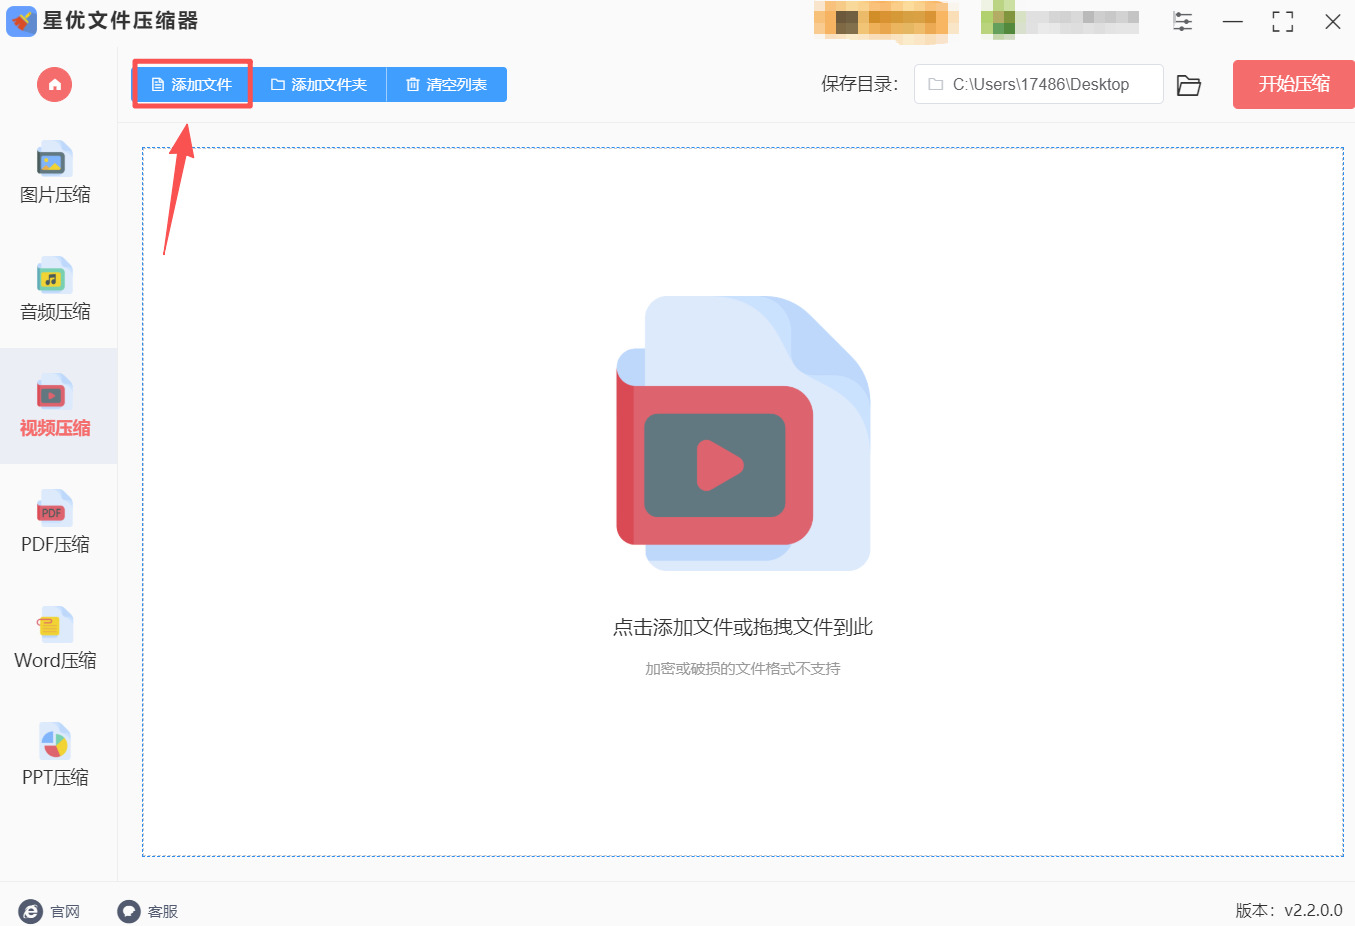The width and height of the screenshot is (1355, 926).
Task: Click the 添加文件夹 add folder button
Action: (318, 84)
